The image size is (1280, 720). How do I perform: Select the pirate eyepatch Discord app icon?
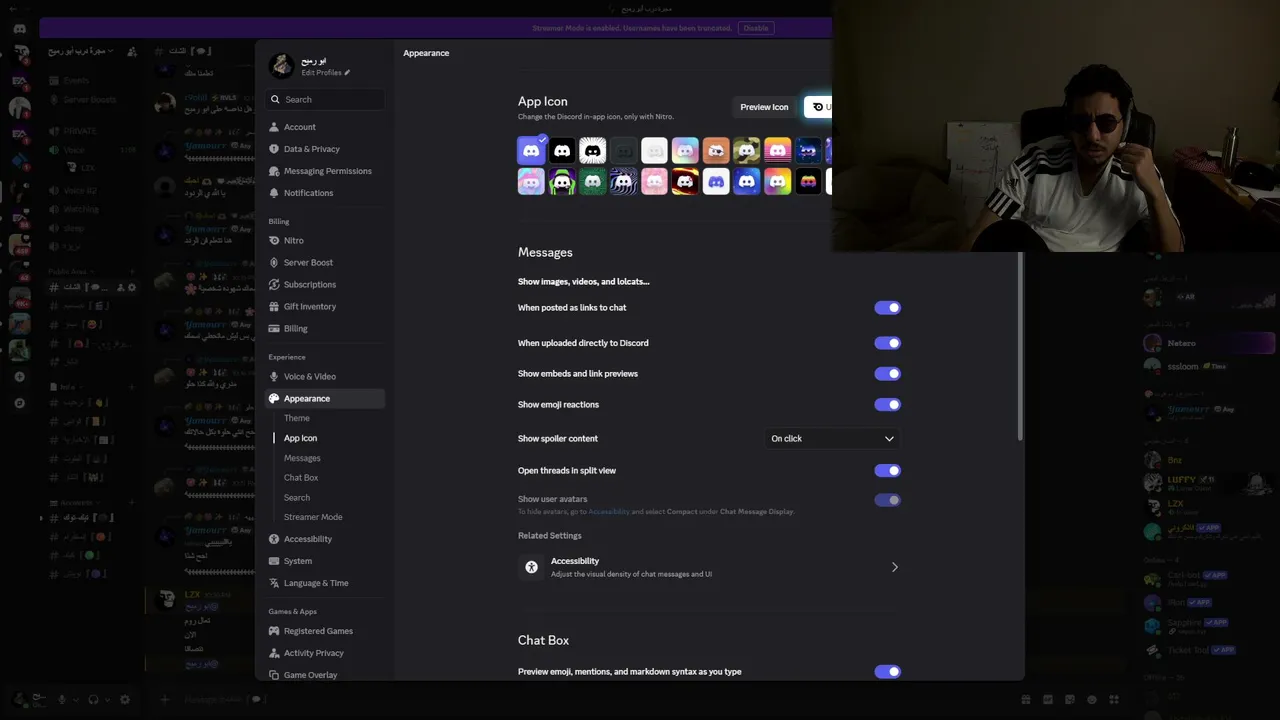pos(716,150)
